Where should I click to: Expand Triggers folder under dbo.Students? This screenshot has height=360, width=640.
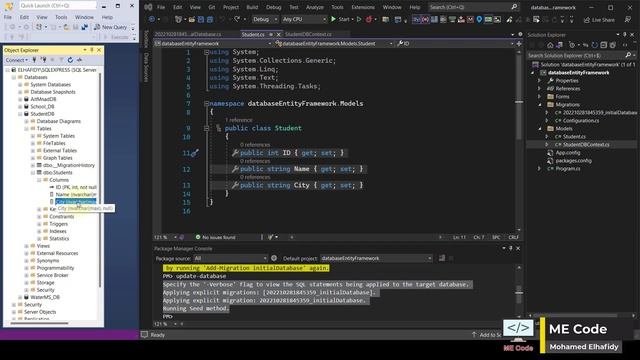click(x=40, y=224)
